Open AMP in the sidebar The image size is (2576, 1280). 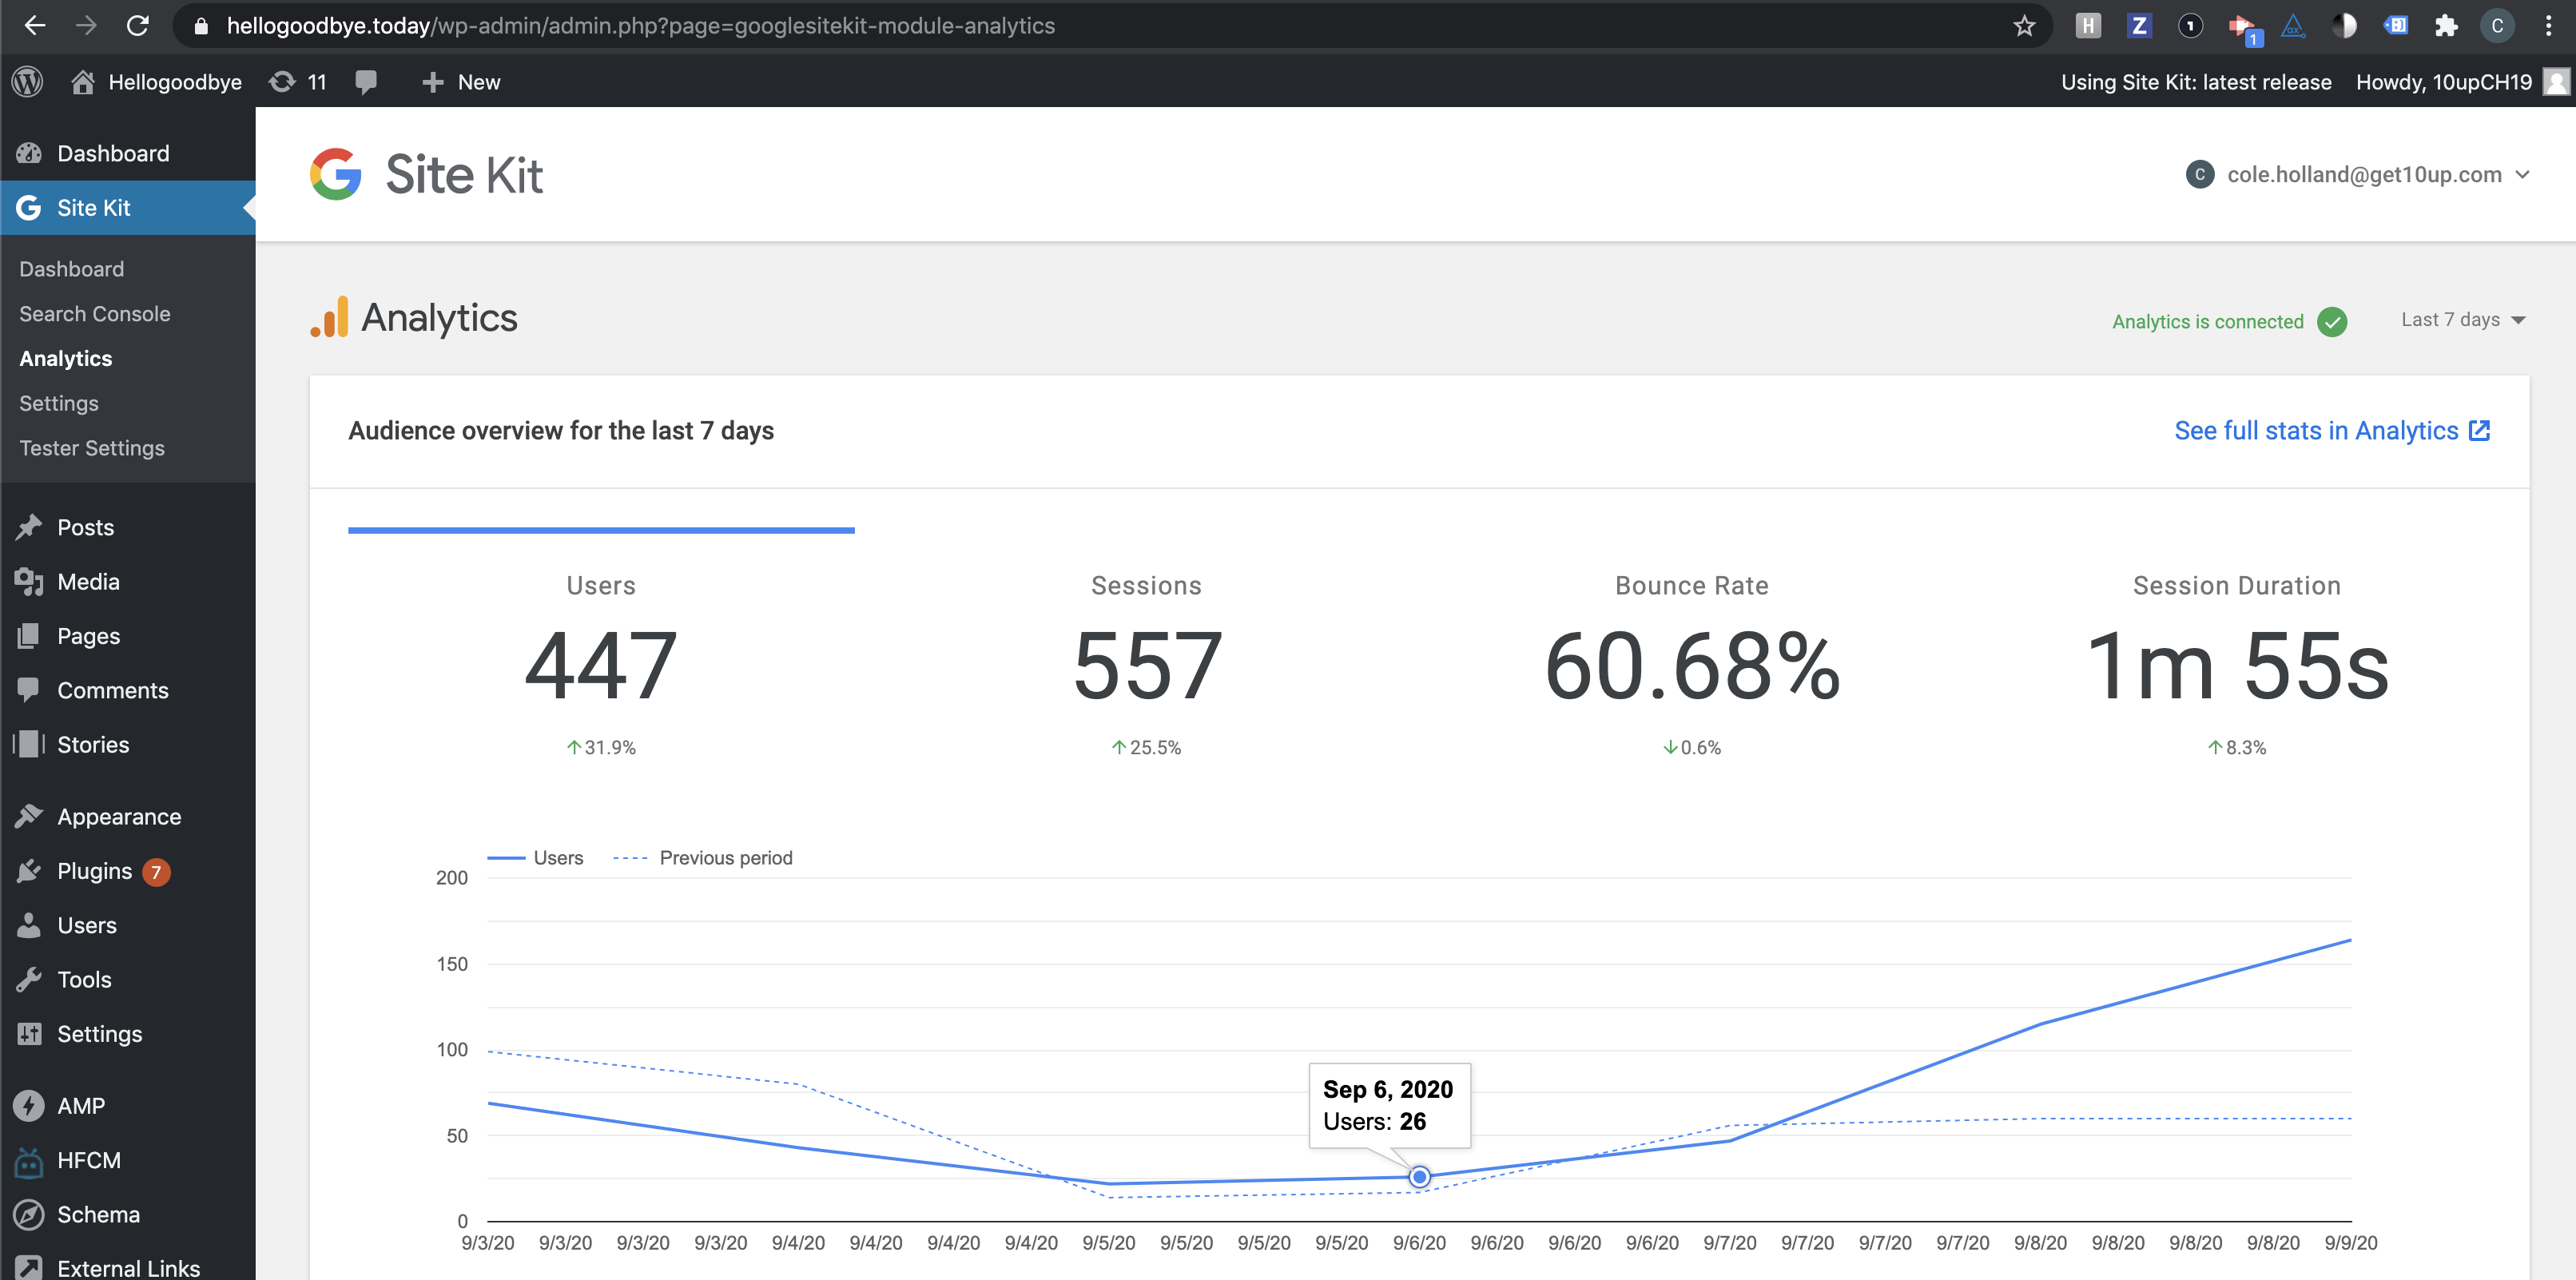click(x=80, y=1105)
